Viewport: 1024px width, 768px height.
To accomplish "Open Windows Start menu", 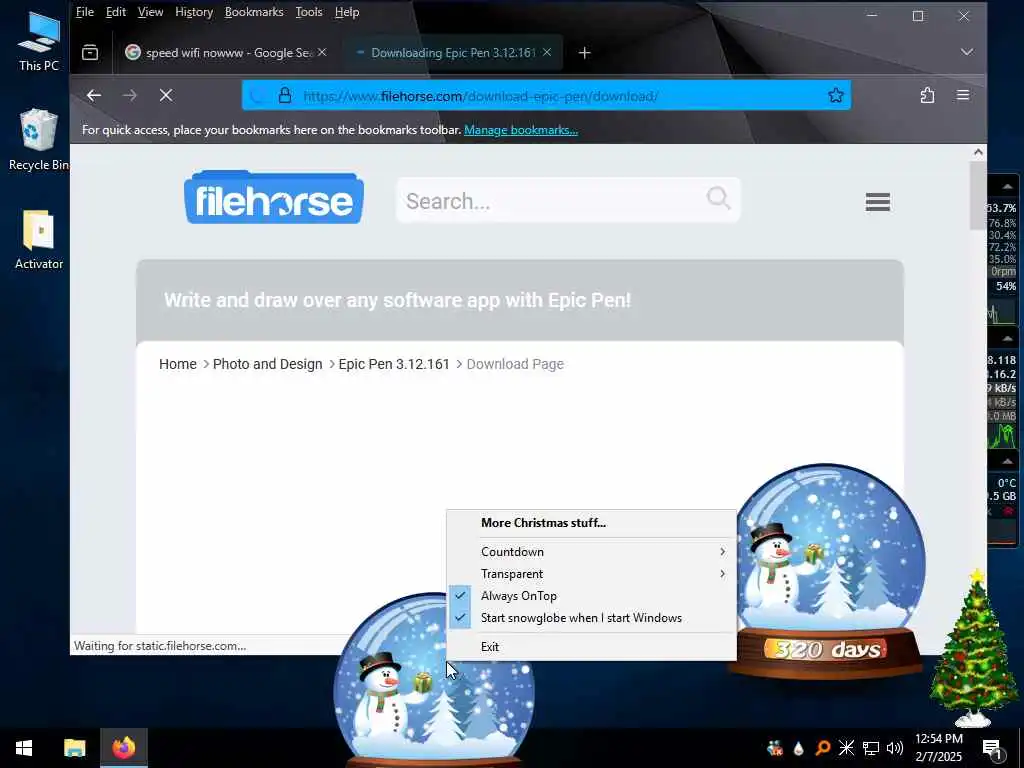I will tap(24, 748).
